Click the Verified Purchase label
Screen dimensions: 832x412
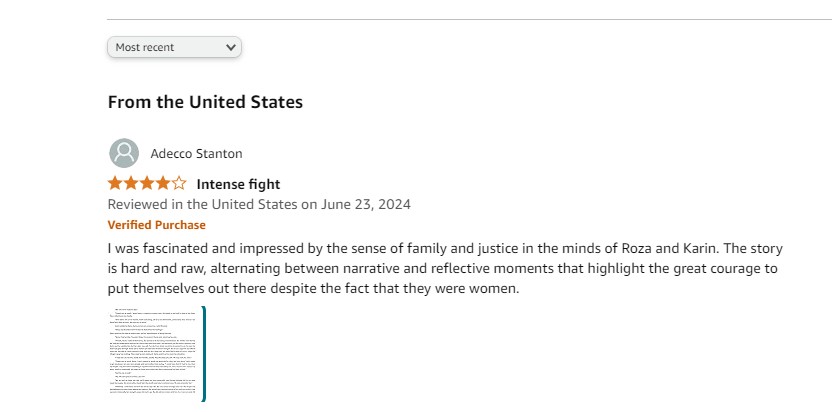point(156,225)
